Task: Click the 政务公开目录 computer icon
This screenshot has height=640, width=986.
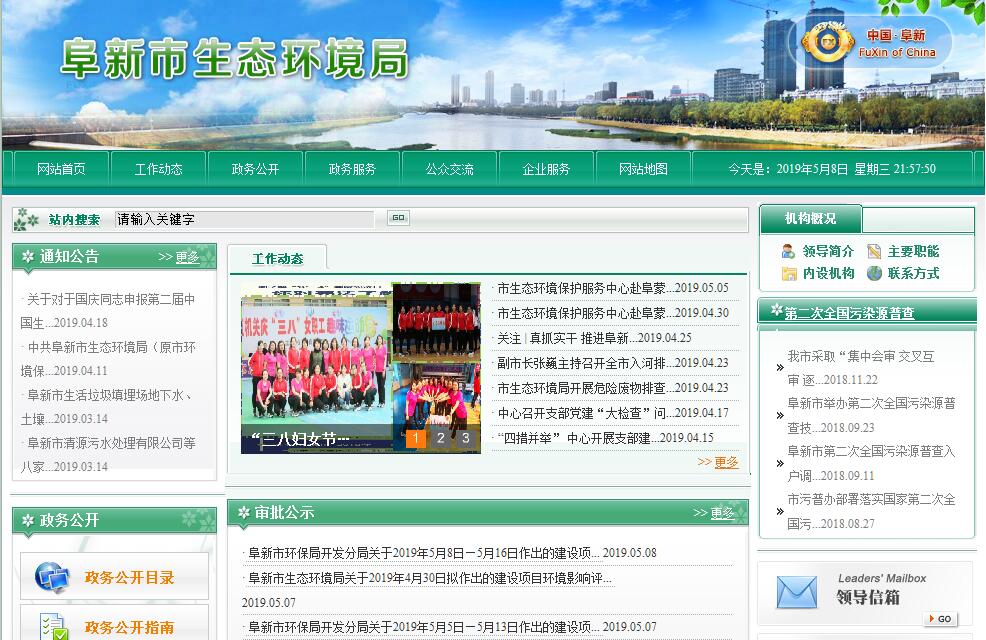Action: click(x=51, y=577)
